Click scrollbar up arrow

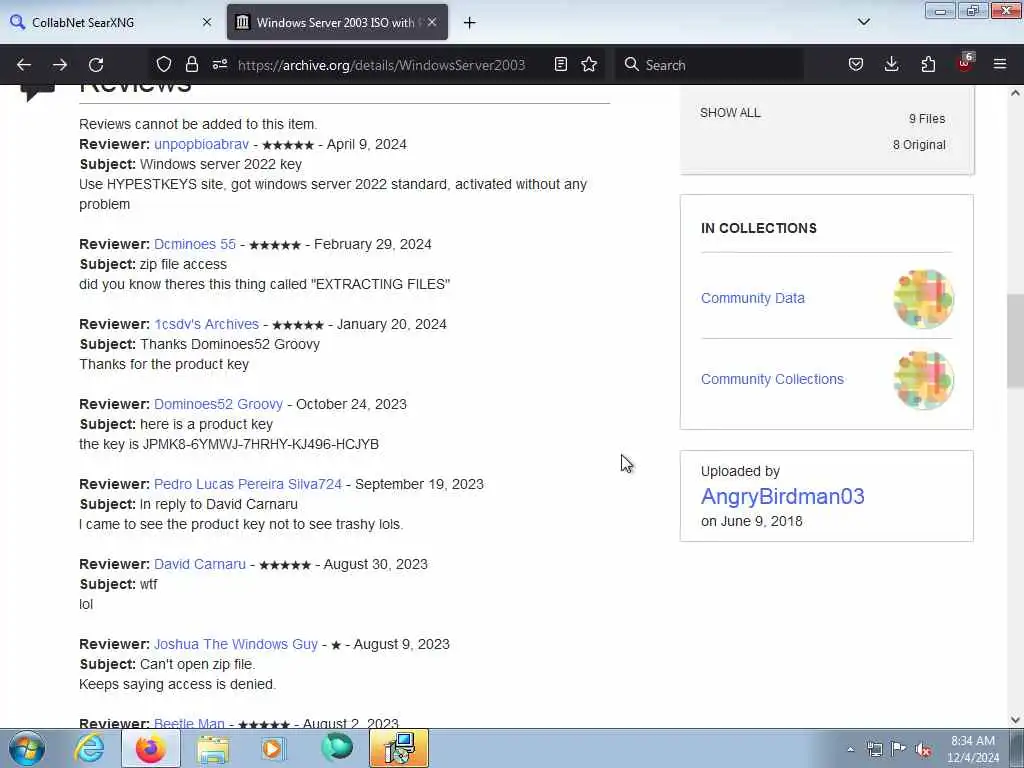pyautogui.click(x=1015, y=93)
